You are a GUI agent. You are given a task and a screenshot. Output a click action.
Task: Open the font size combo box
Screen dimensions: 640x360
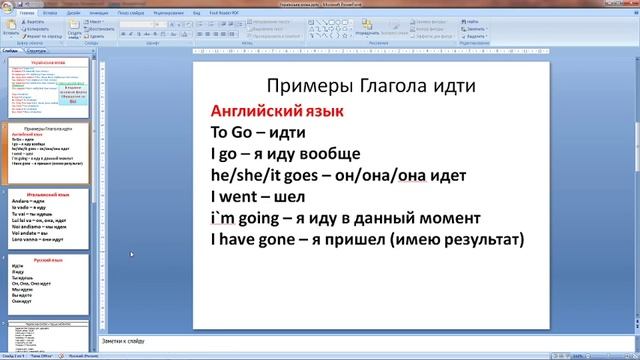click(x=161, y=24)
